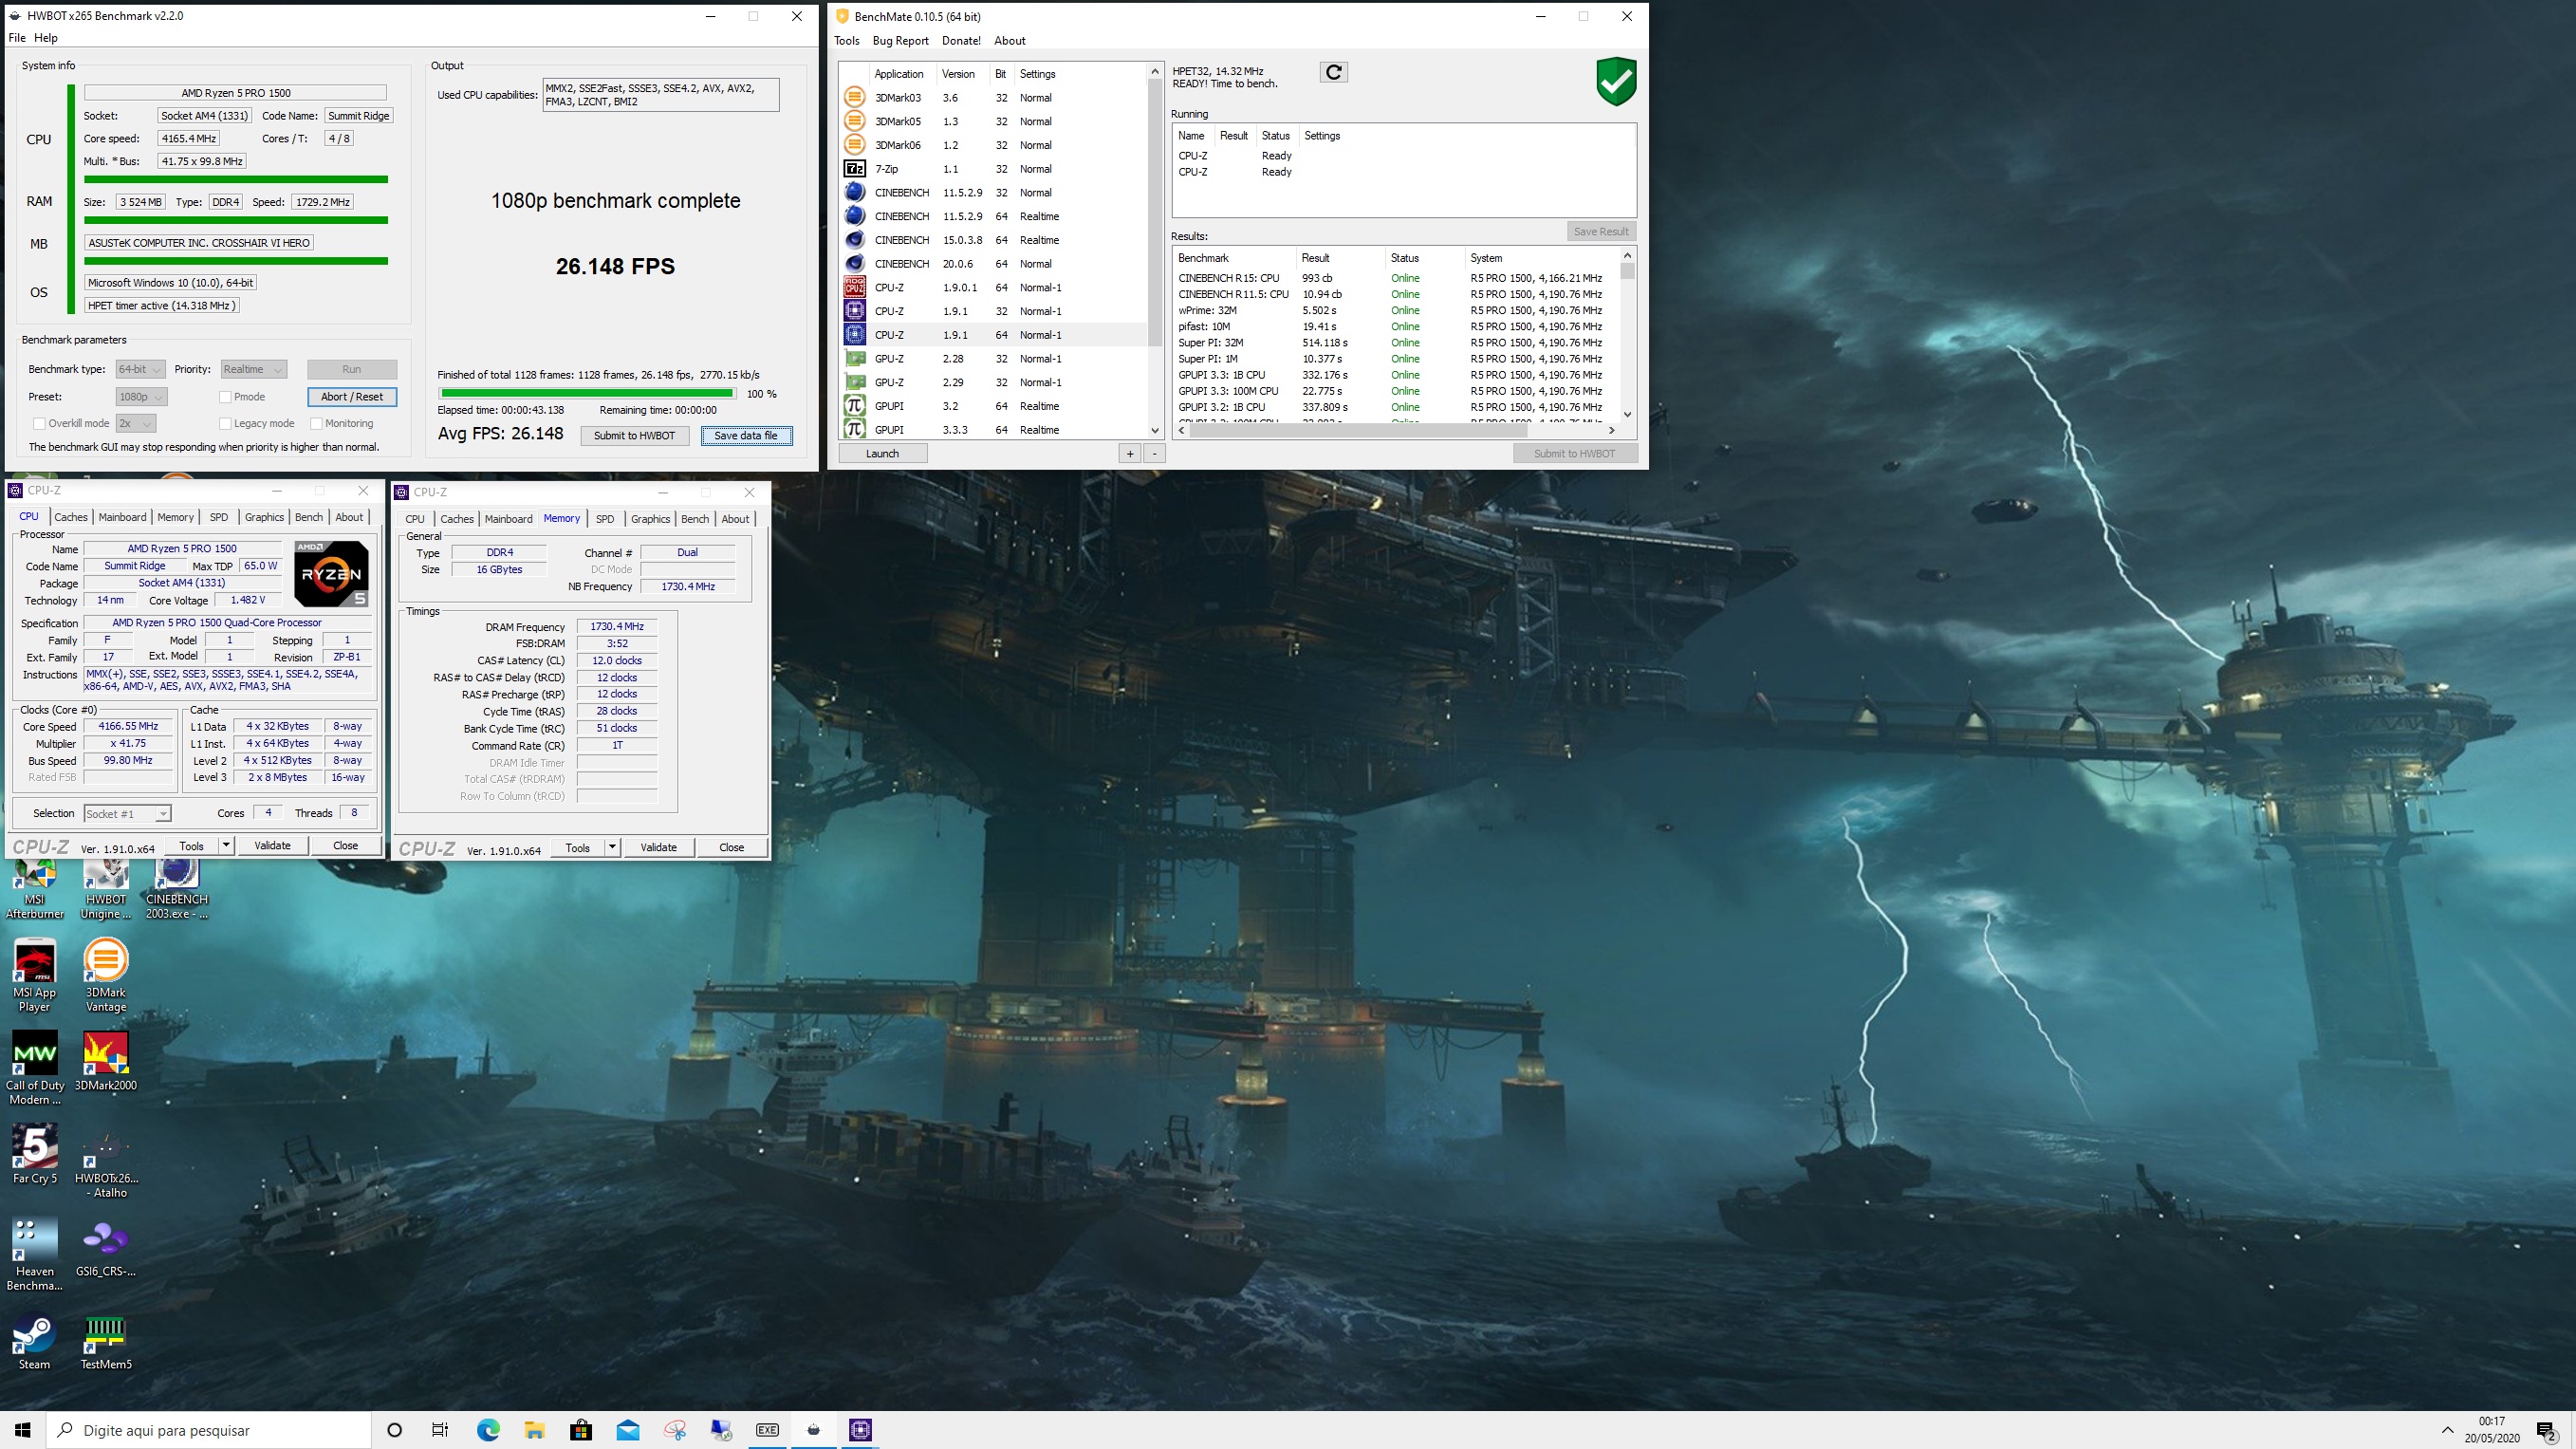Toggle the Overkill mode checkbox

39,423
